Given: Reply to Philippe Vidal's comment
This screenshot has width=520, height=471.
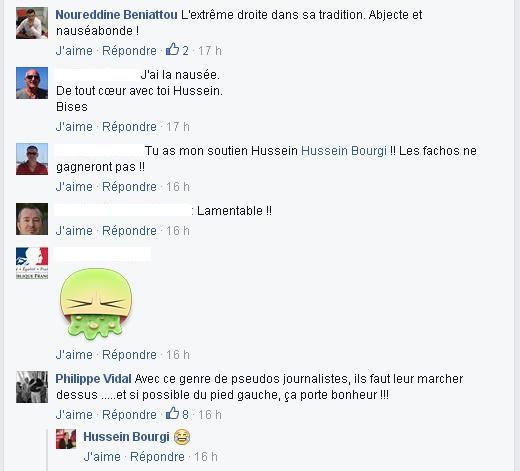Looking at the screenshot, I should [x=129, y=415].
